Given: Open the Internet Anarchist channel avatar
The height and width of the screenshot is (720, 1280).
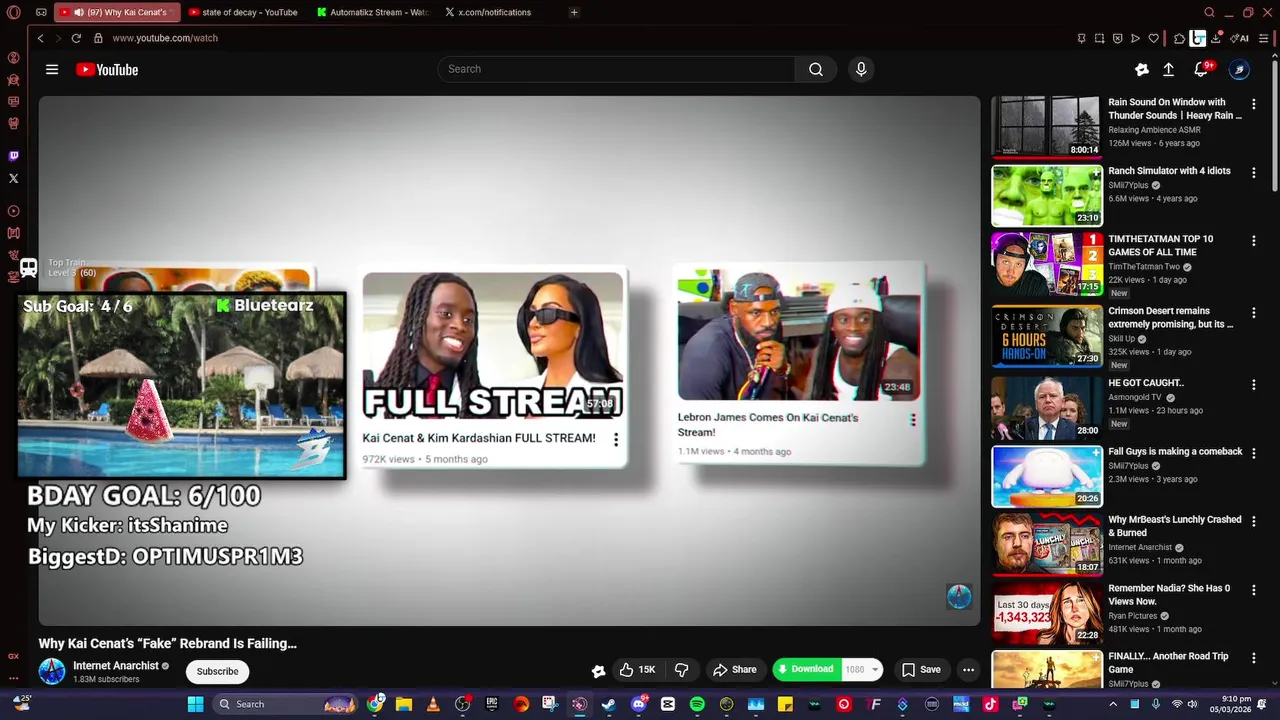Looking at the screenshot, I should 52,671.
